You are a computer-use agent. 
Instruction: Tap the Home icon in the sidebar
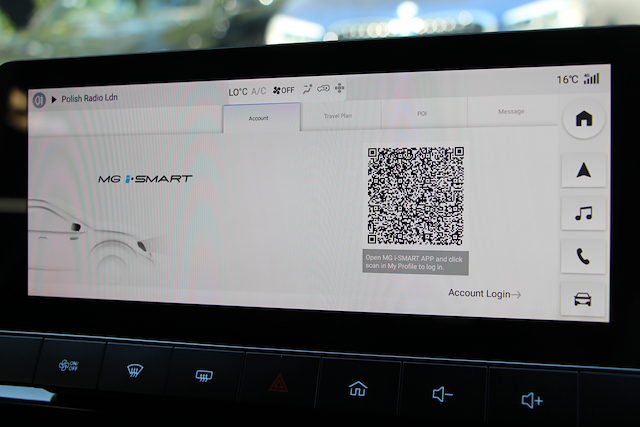point(583,119)
